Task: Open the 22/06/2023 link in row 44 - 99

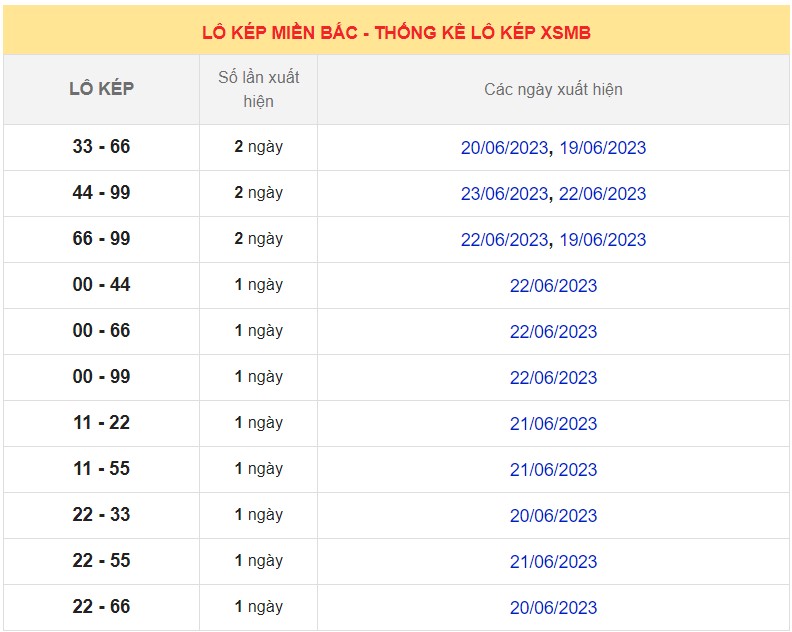Action: pos(603,193)
